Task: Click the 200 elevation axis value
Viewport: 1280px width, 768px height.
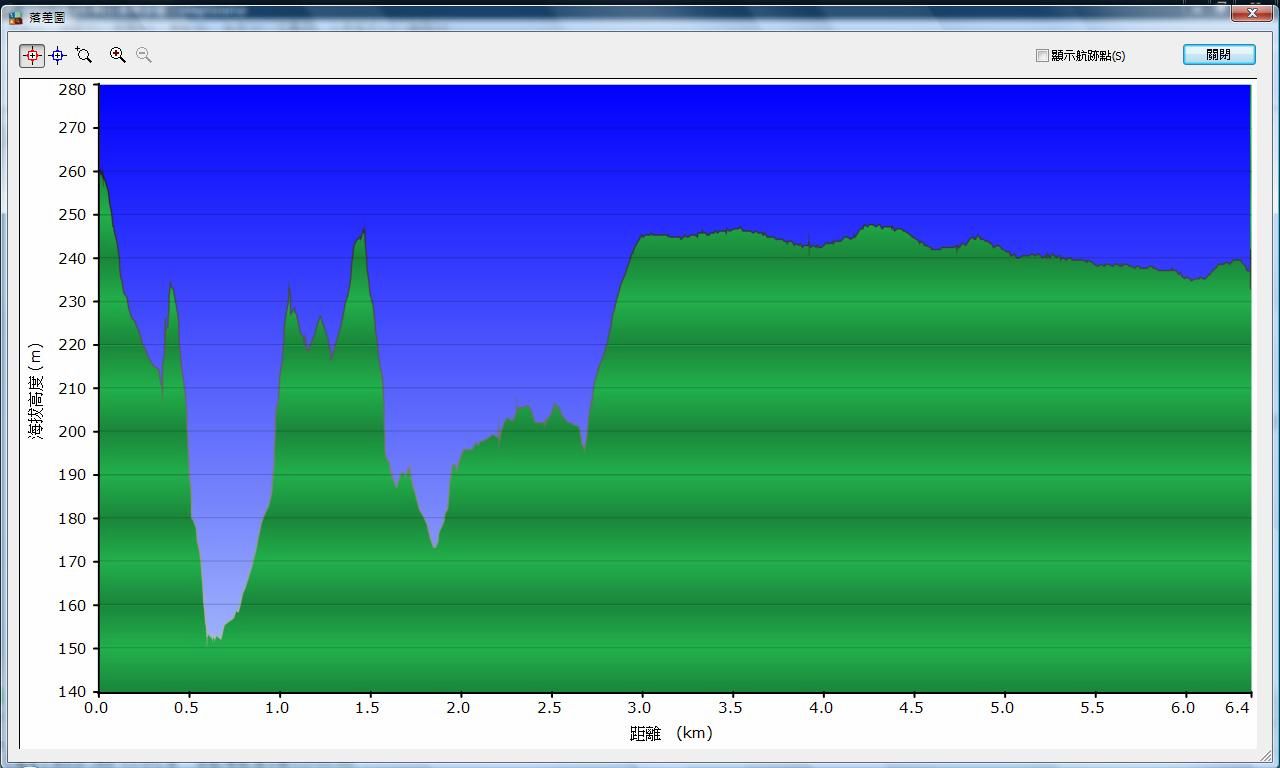Action: (72, 432)
